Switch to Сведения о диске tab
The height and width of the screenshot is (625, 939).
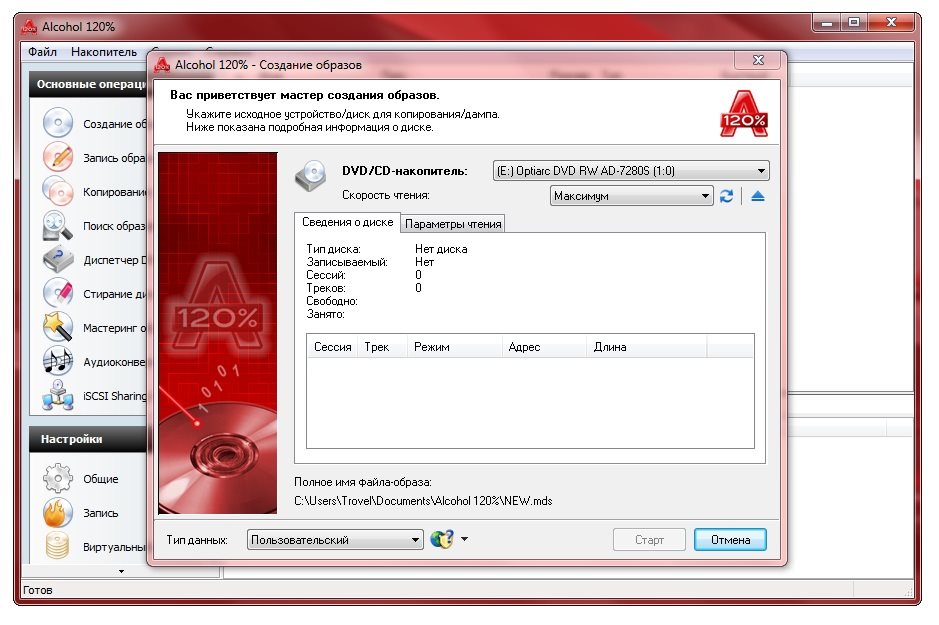[347, 222]
